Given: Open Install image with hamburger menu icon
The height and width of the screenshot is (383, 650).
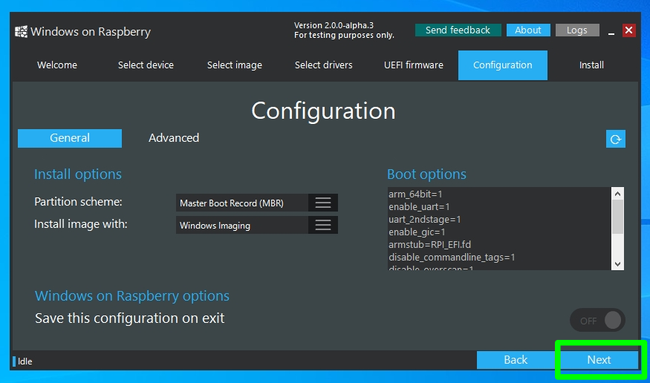Looking at the screenshot, I should [x=323, y=225].
